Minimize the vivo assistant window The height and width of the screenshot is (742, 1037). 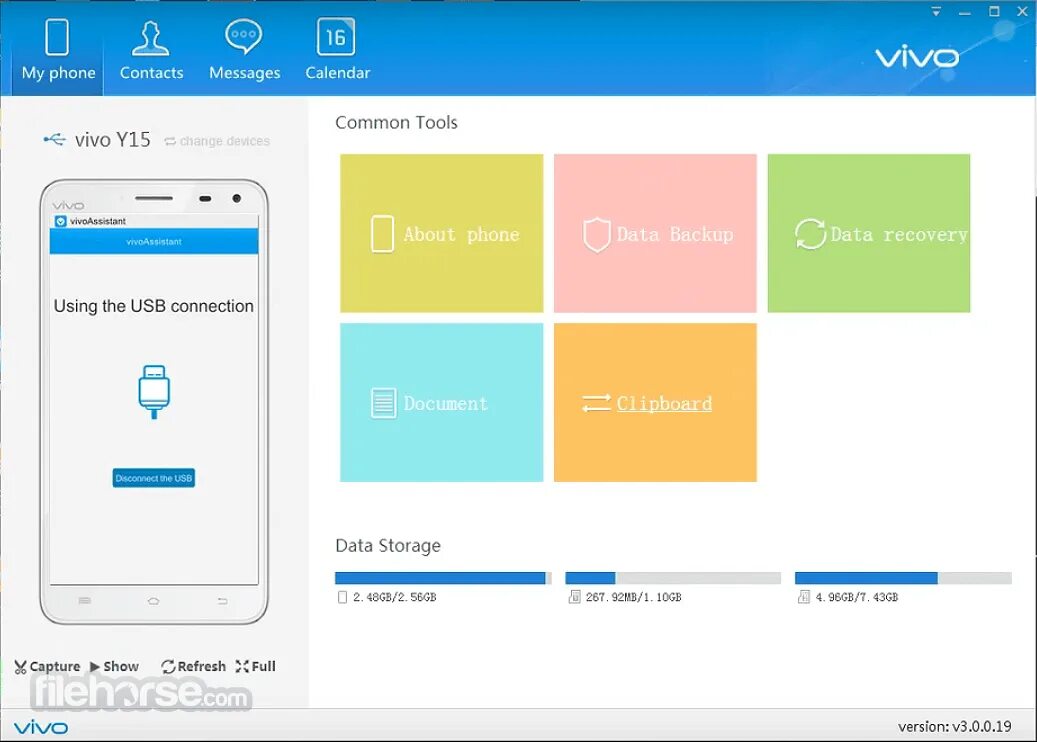click(x=965, y=12)
